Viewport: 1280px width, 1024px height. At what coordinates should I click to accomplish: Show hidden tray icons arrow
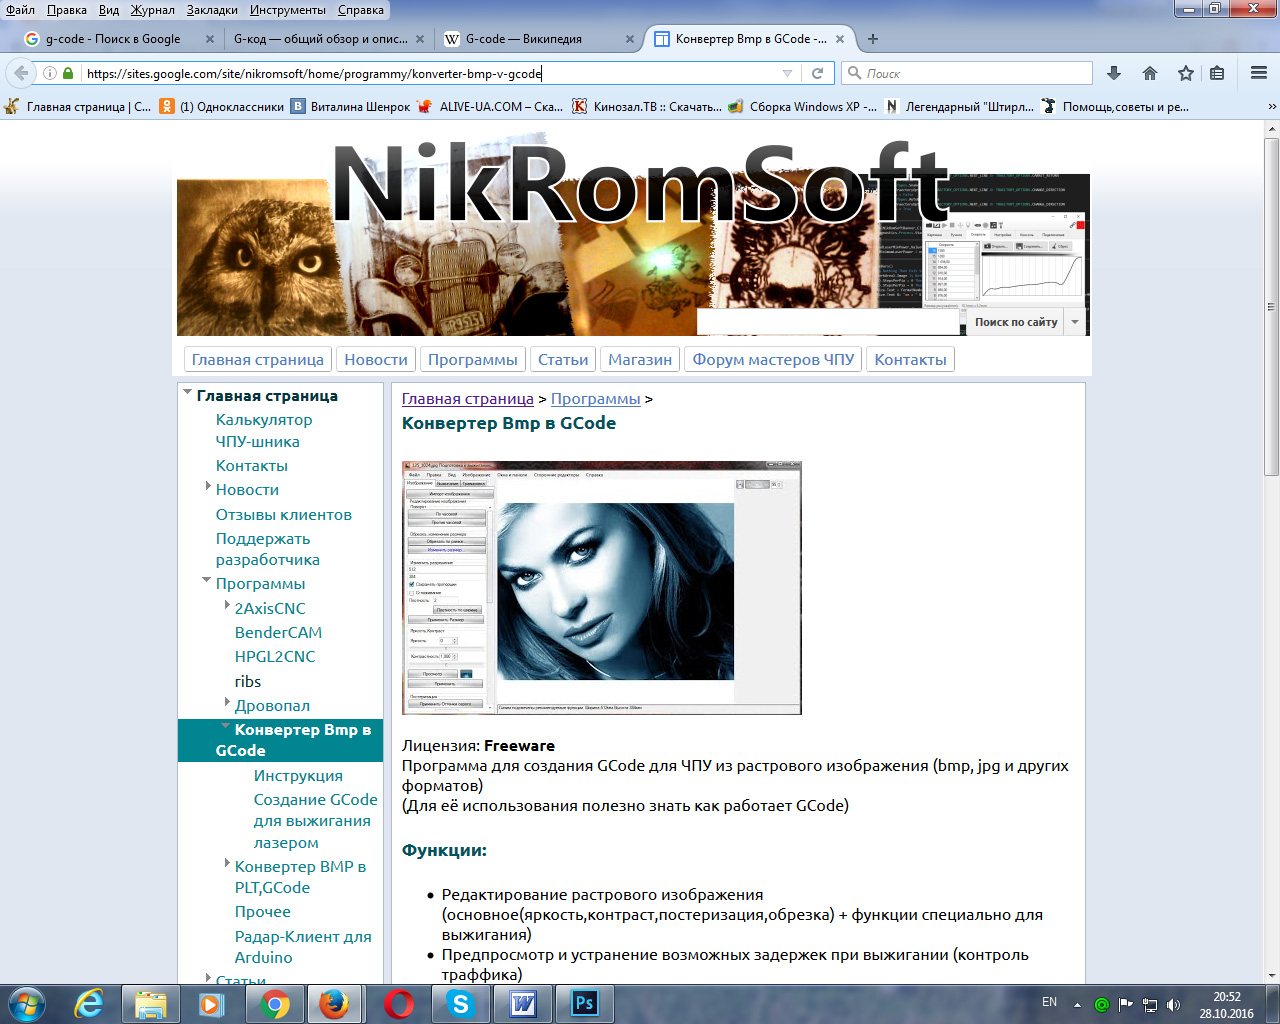pos(1077,1004)
